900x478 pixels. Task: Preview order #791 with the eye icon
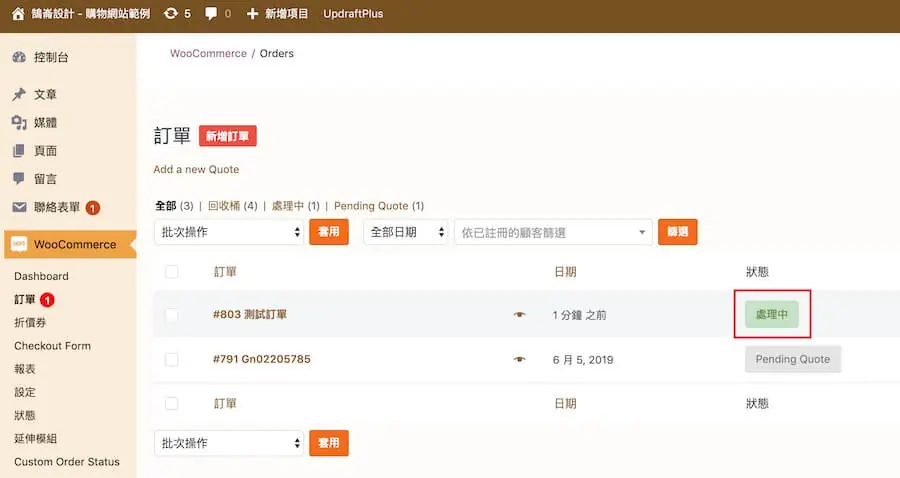tap(519, 359)
